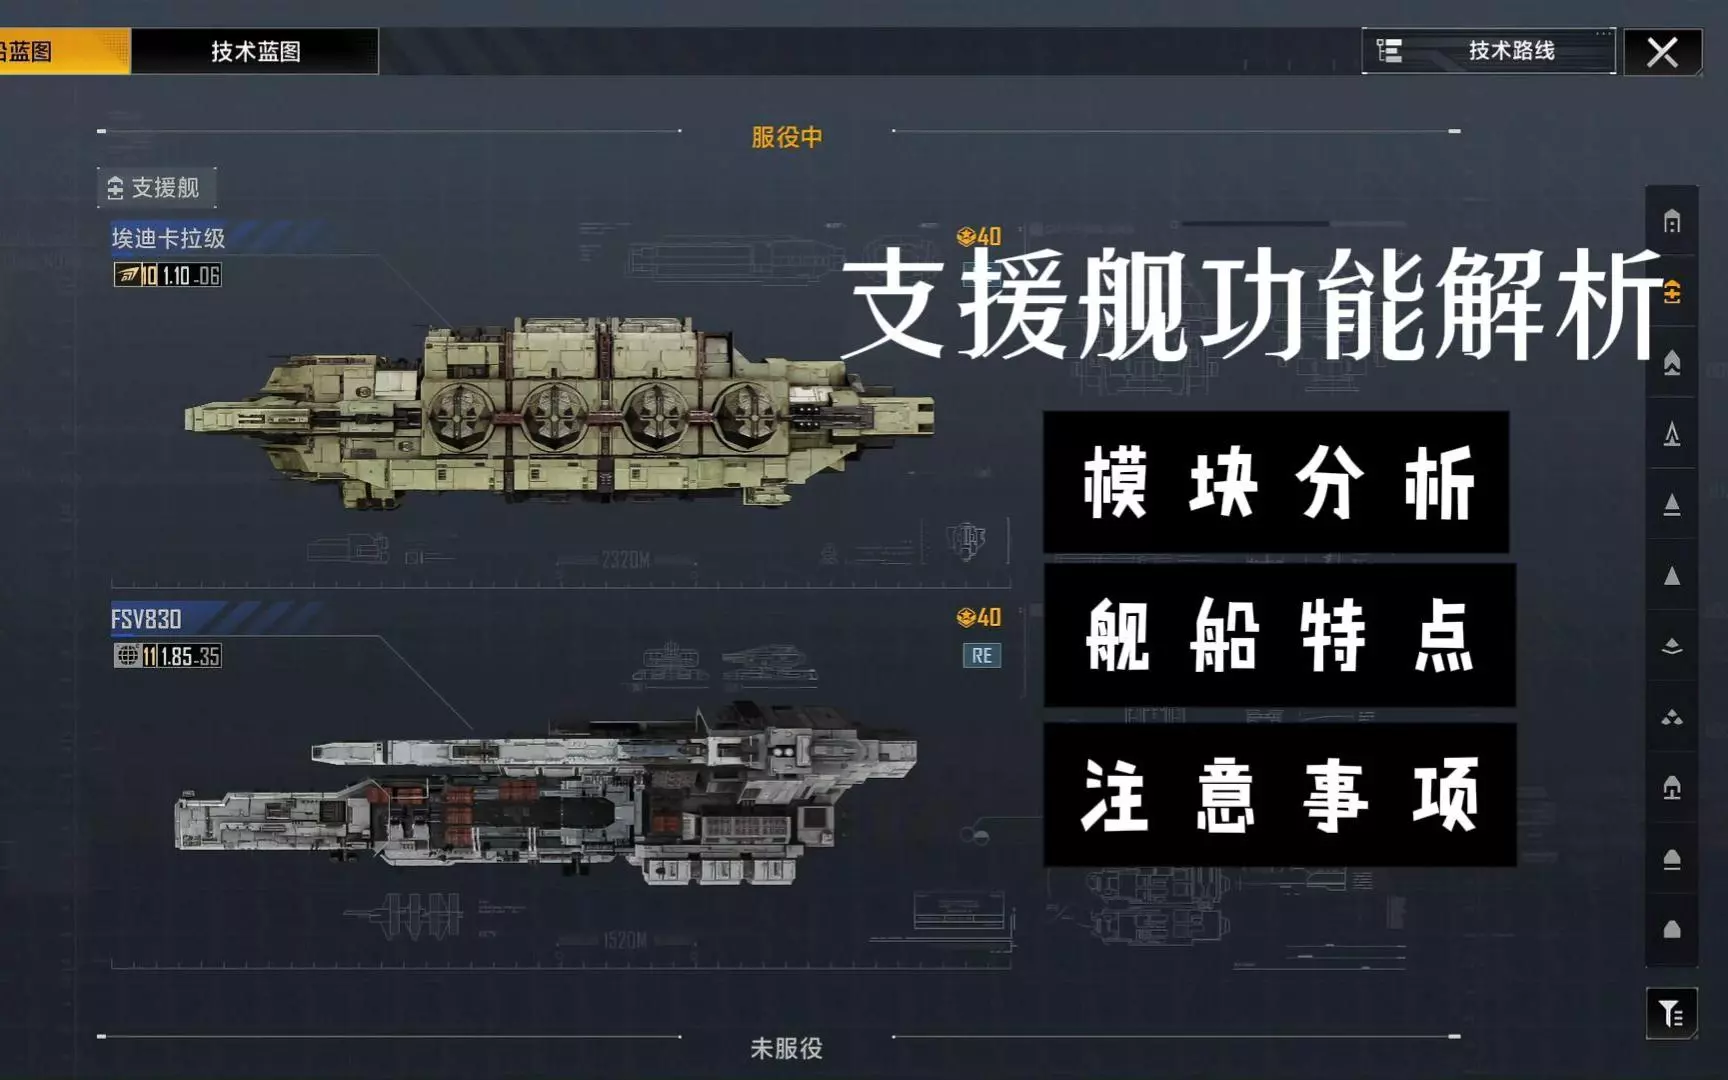Viewport: 1728px width, 1080px height.
Task: Click the FSV830 name label
Action: click(x=146, y=619)
